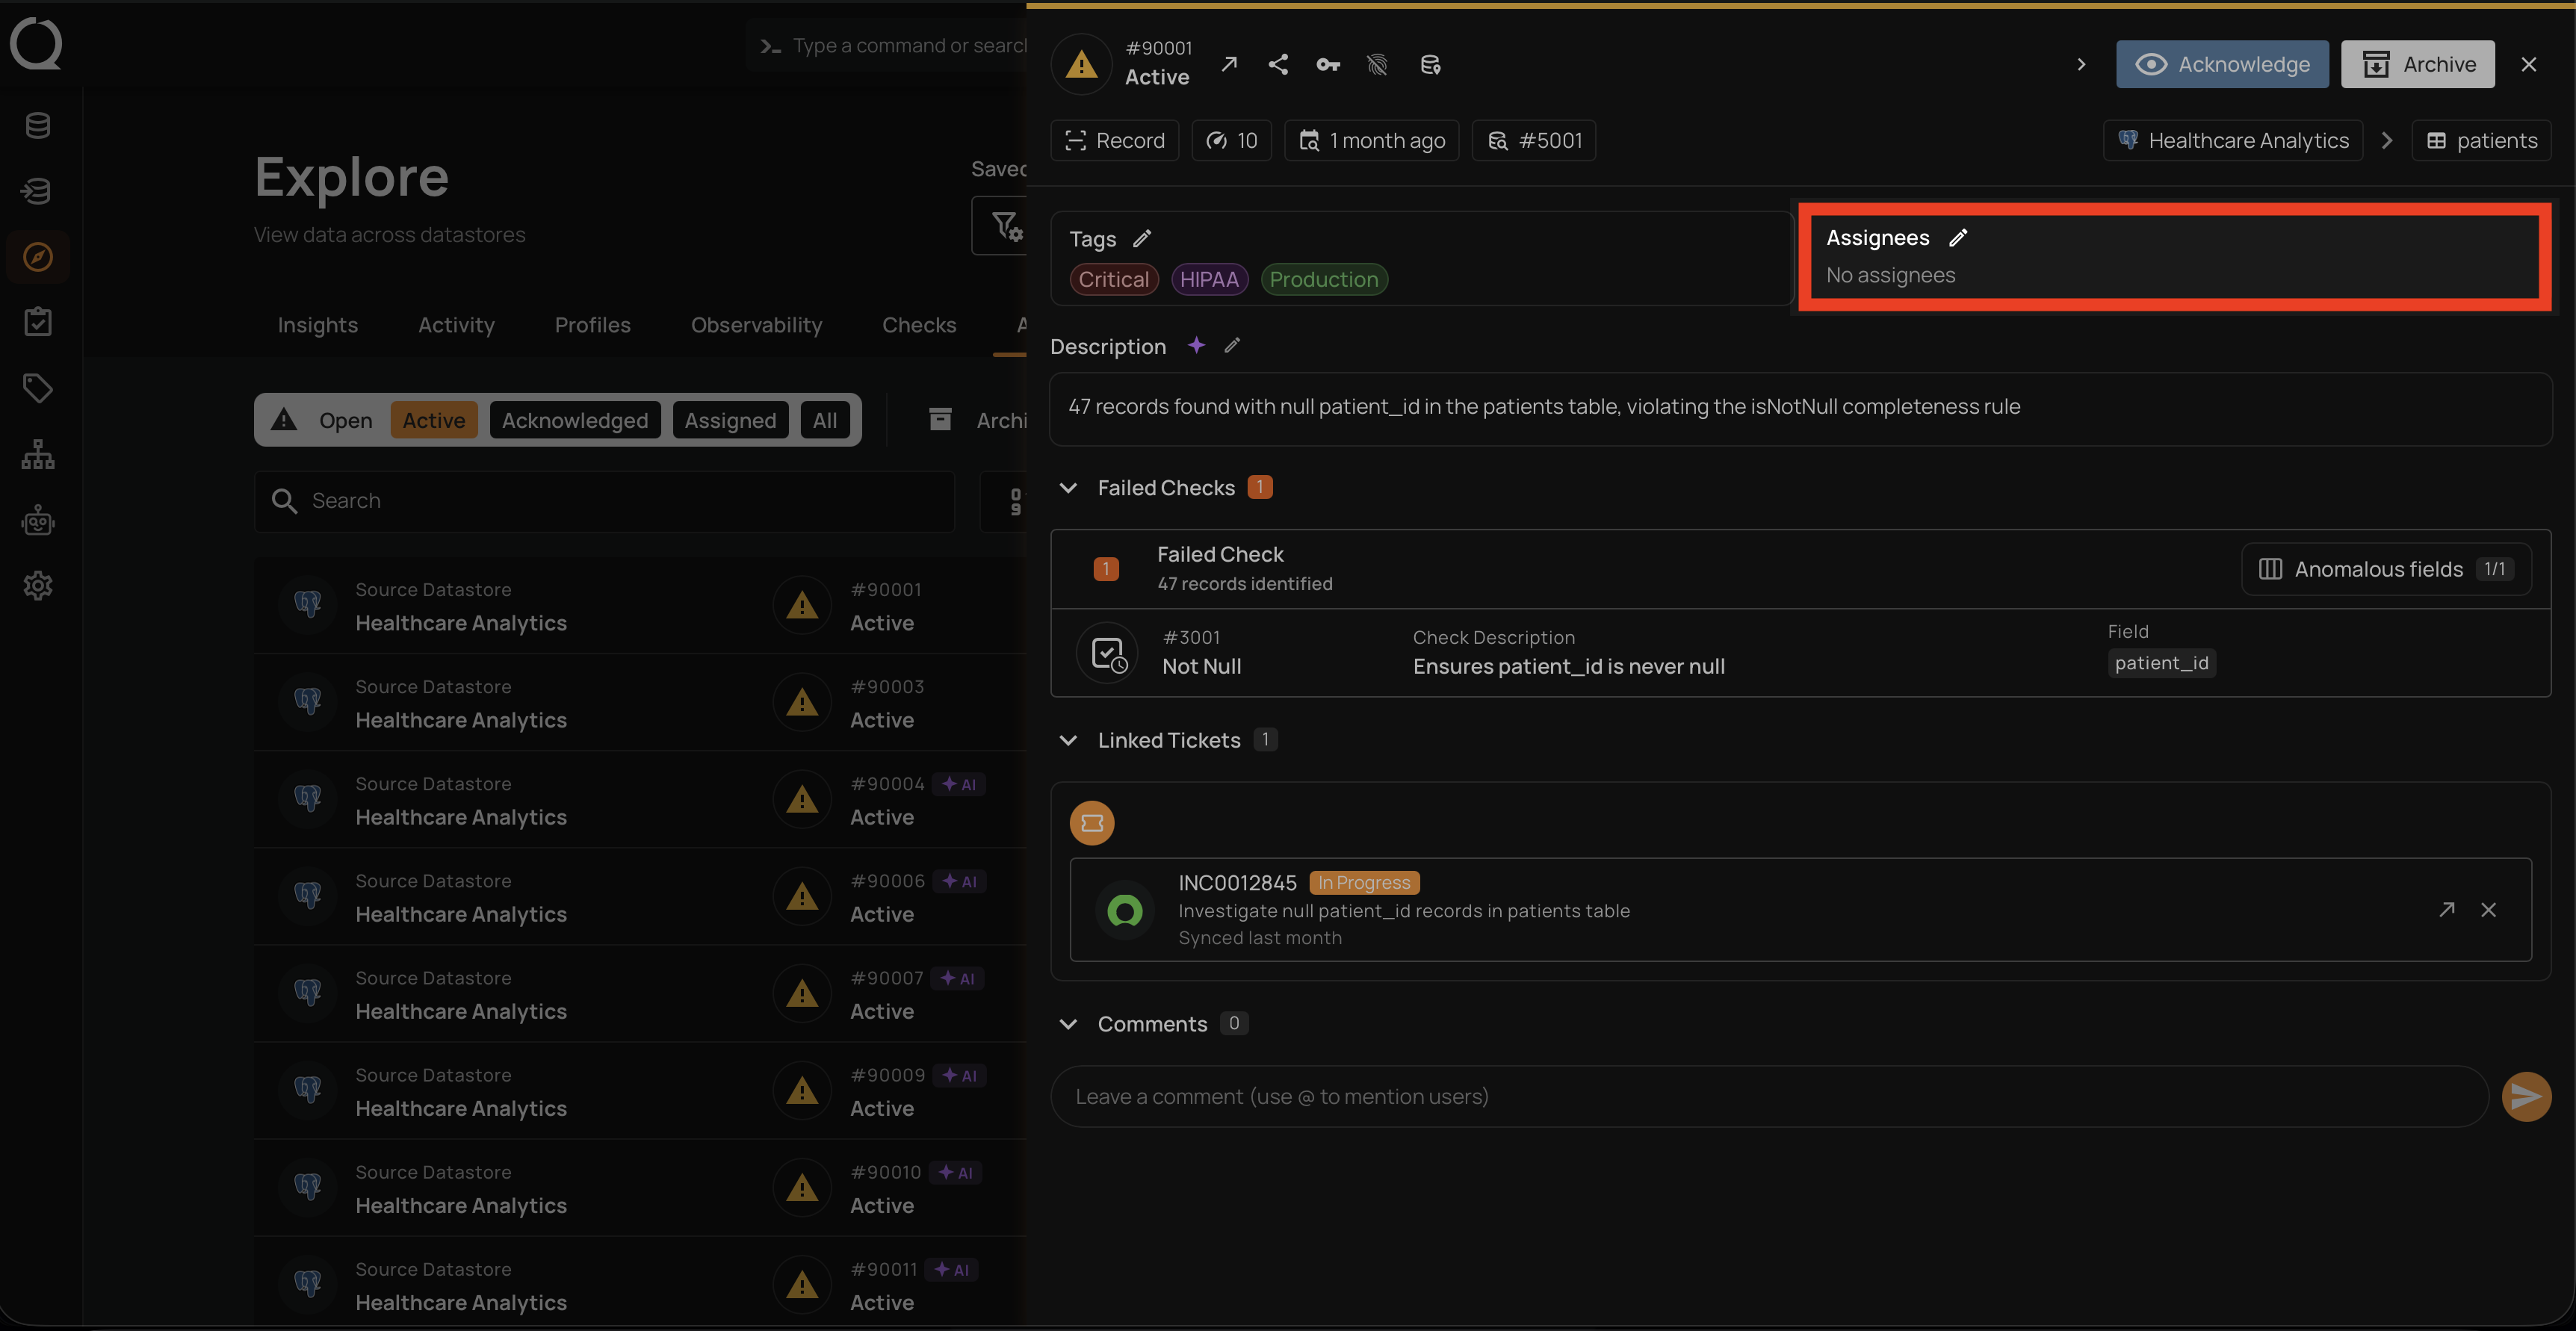Select the Acknowledged status filter
The width and height of the screenshot is (2576, 1331).
click(574, 420)
